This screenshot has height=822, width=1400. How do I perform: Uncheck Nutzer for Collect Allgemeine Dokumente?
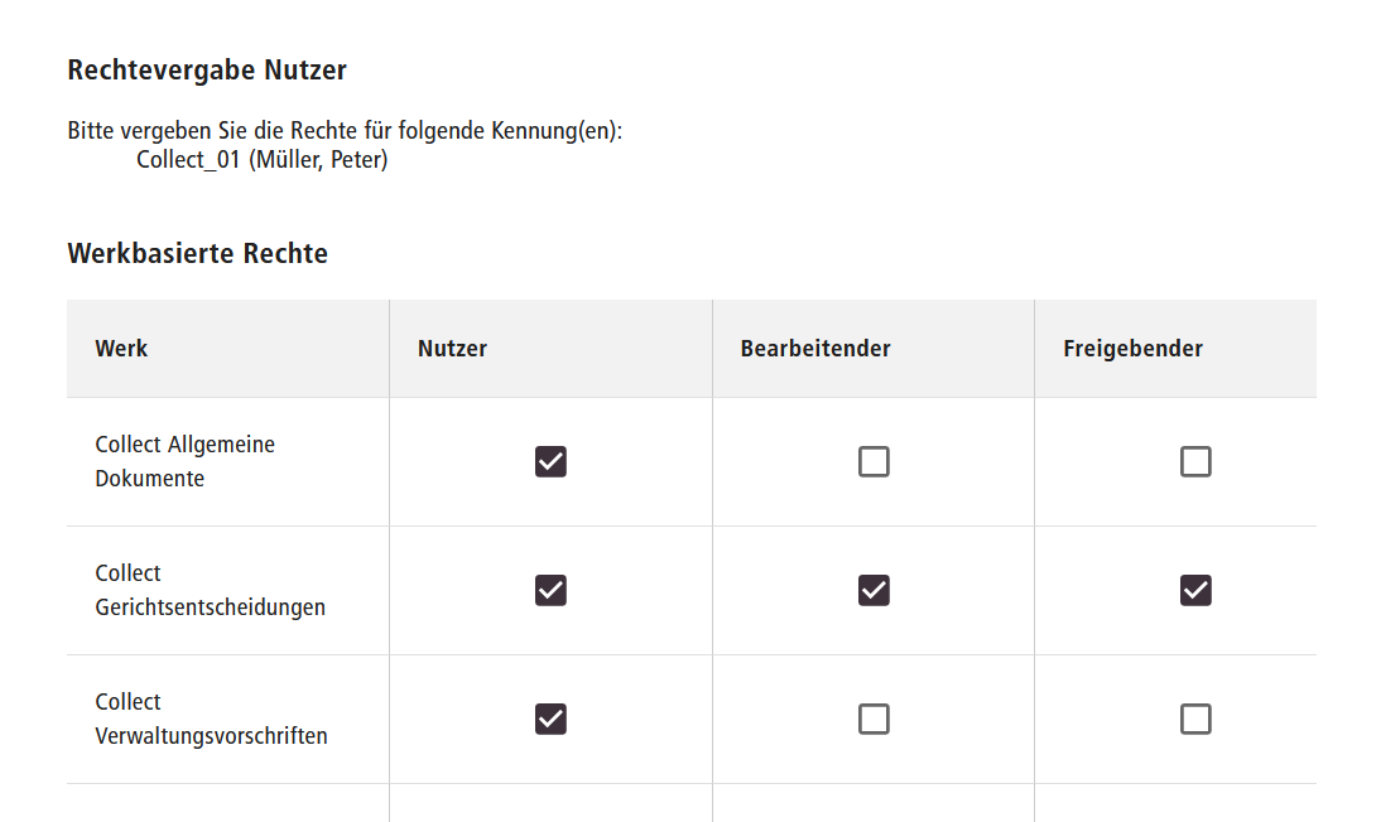pos(549,461)
